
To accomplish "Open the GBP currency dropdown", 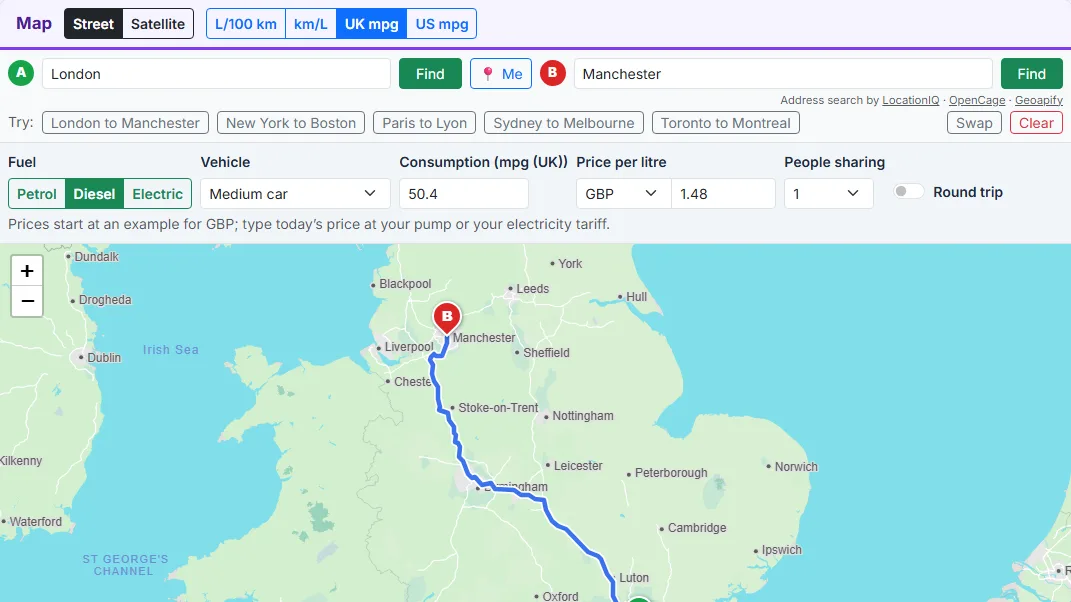I will pos(624,194).
